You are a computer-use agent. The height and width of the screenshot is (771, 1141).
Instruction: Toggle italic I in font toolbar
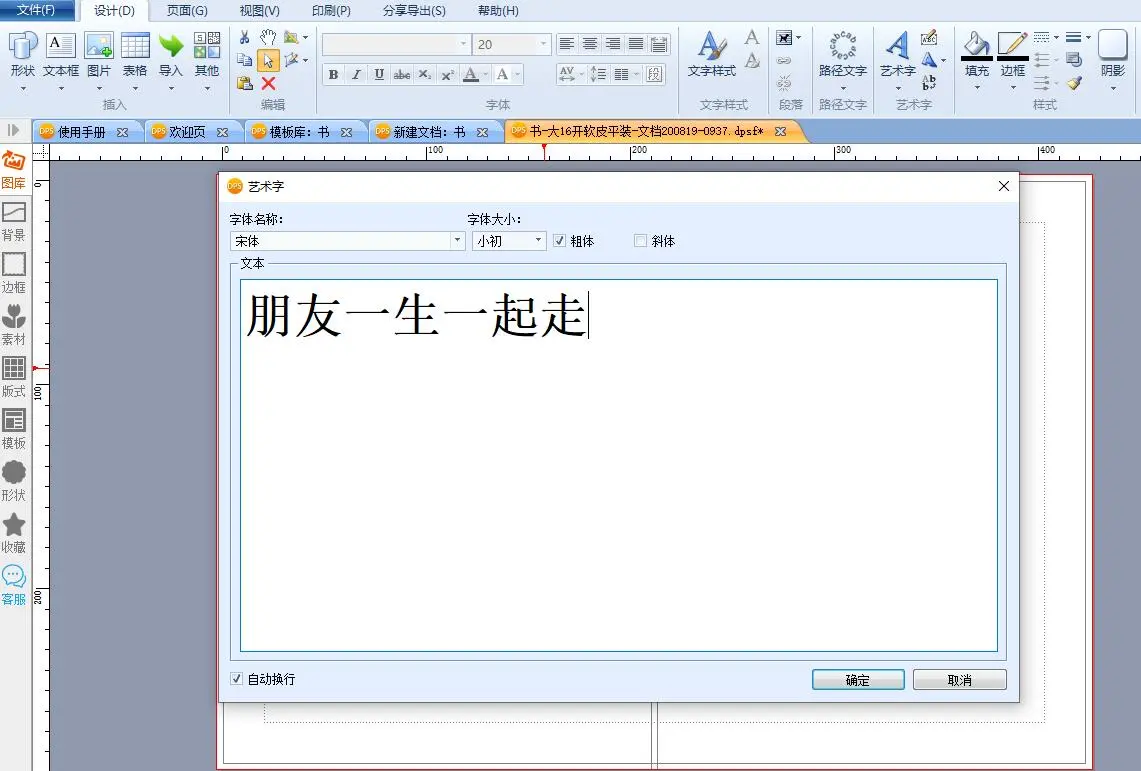point(356,74)
